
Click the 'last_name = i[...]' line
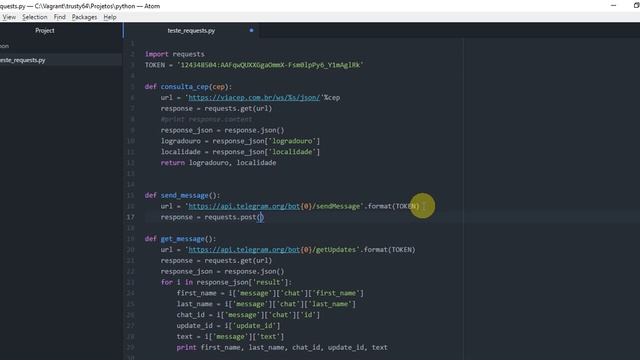[266, 304]
